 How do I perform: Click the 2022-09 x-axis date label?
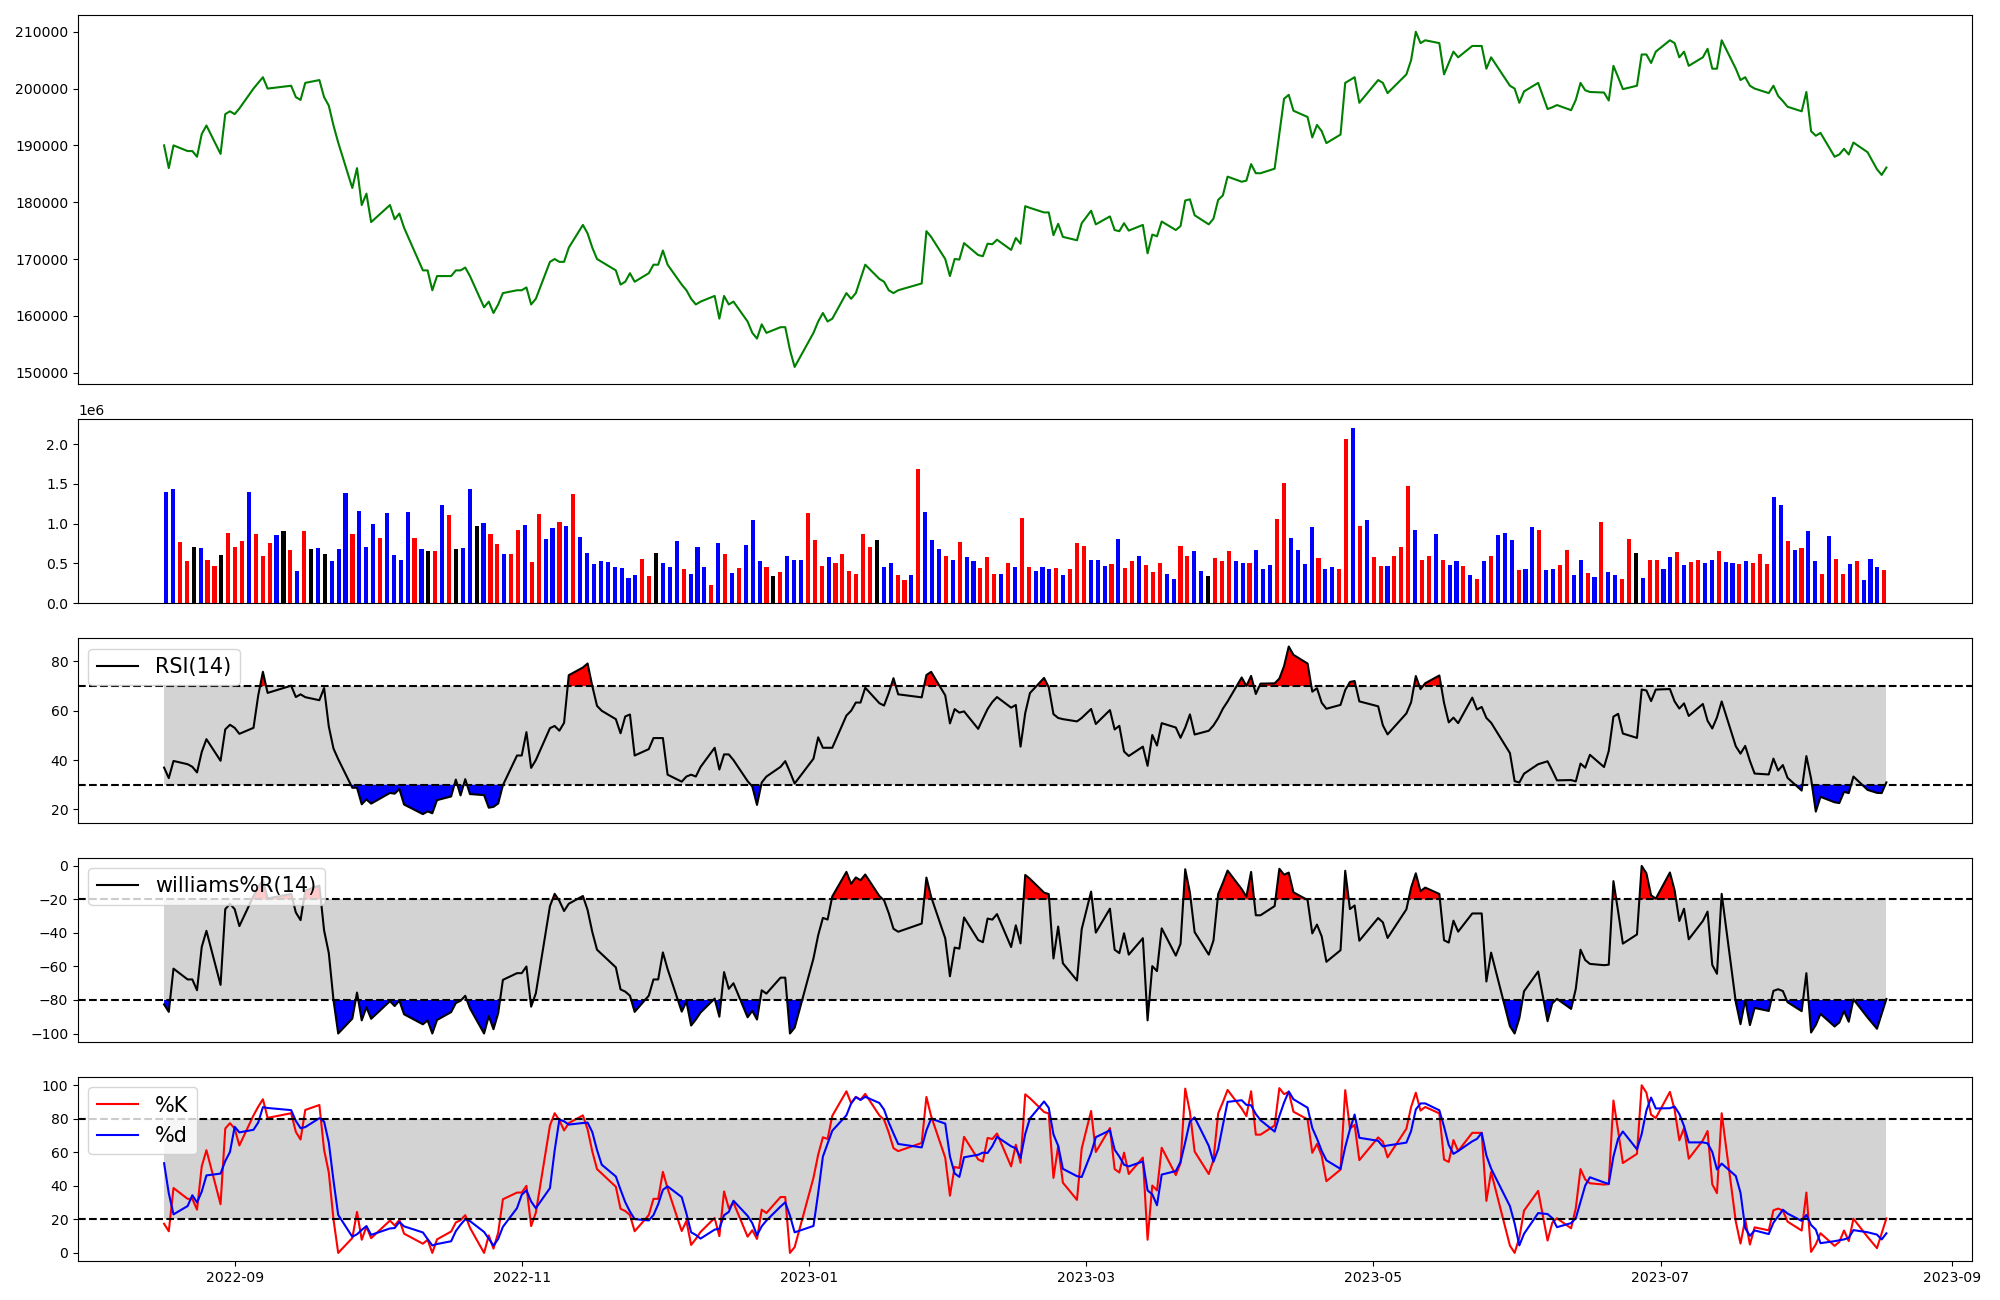click(235, 1277)
